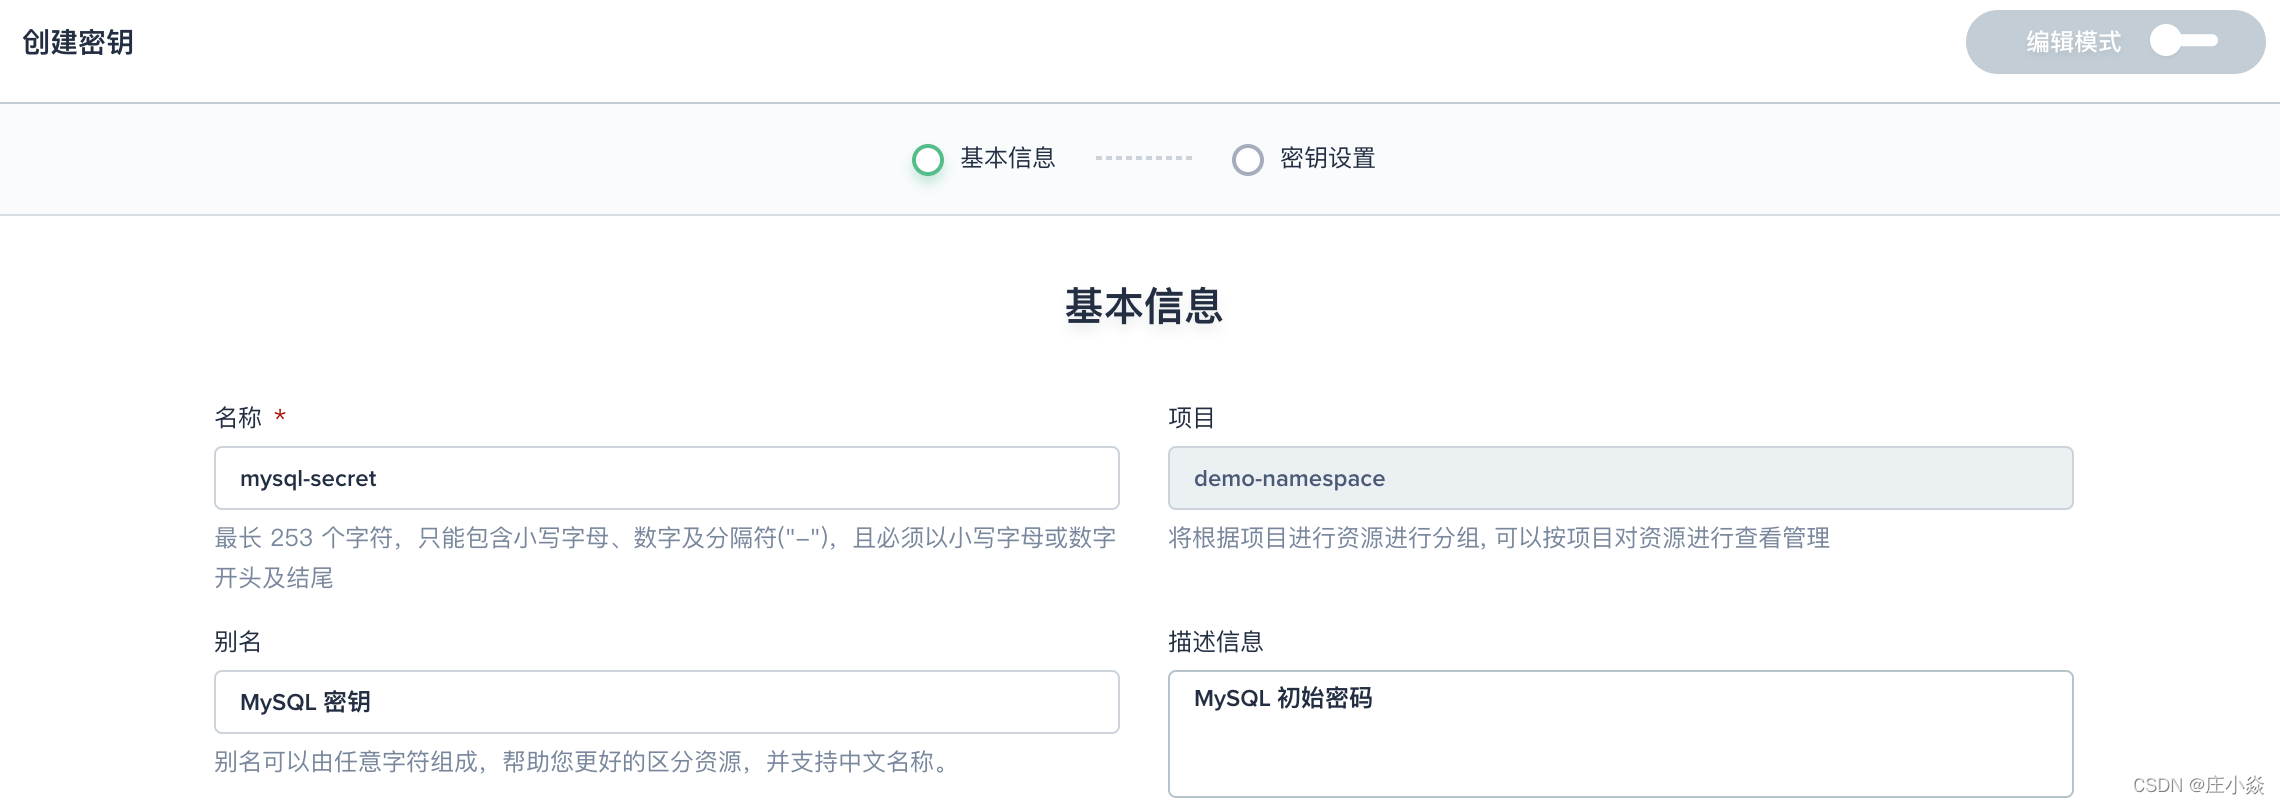
Task: Click the 编辑模式 label text
Action: click(2073, 42)
